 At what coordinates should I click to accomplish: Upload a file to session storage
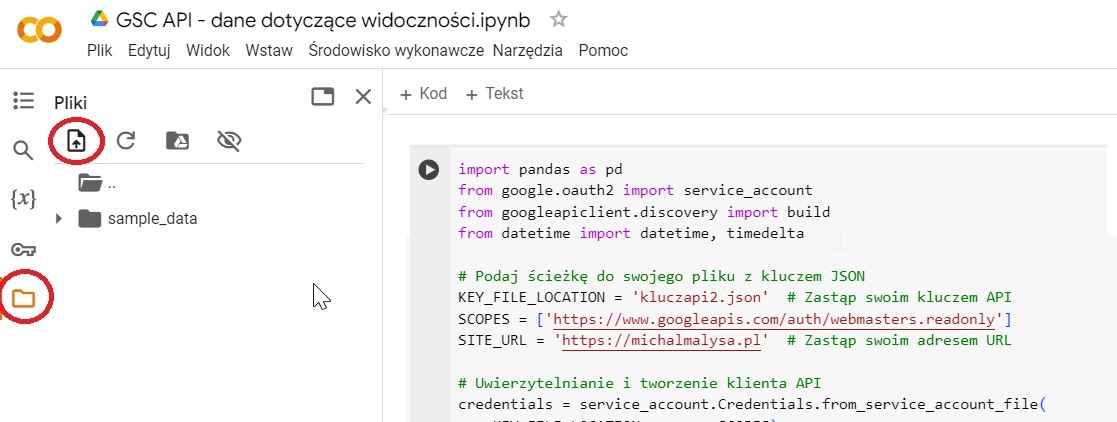pyautogui.click(x=76, y=141)
